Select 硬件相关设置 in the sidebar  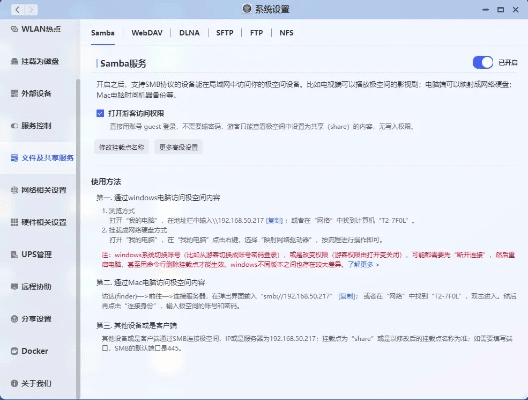pyautogui.click(x=44, y=222)
